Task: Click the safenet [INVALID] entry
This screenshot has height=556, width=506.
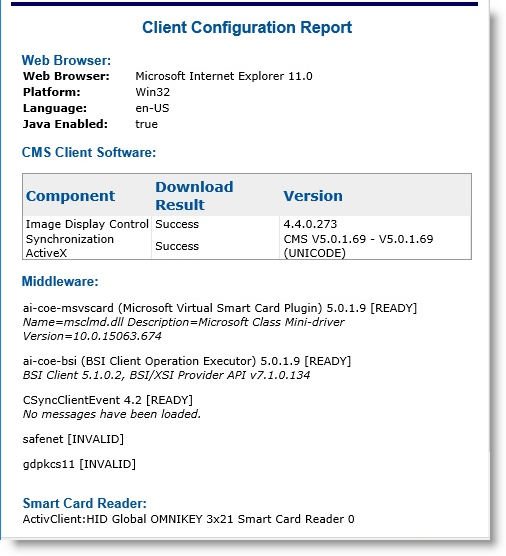Action: tap(73, 439)
